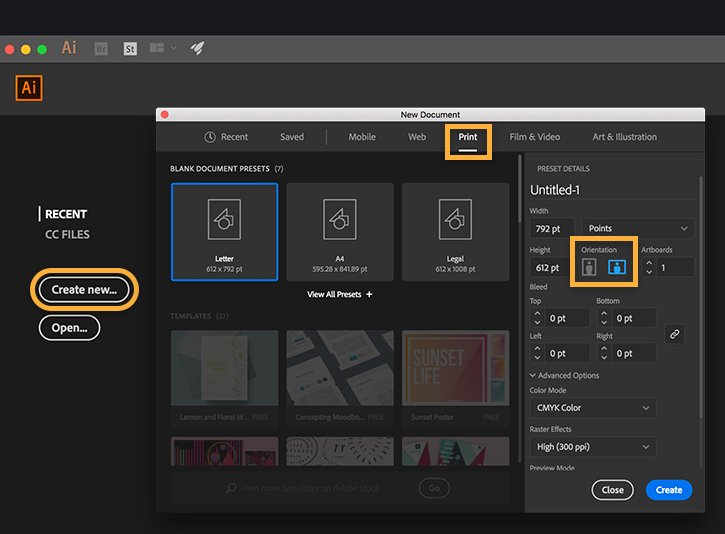Click the plus icon next to View All Presets
725x534 pixels.
point(369,295)
